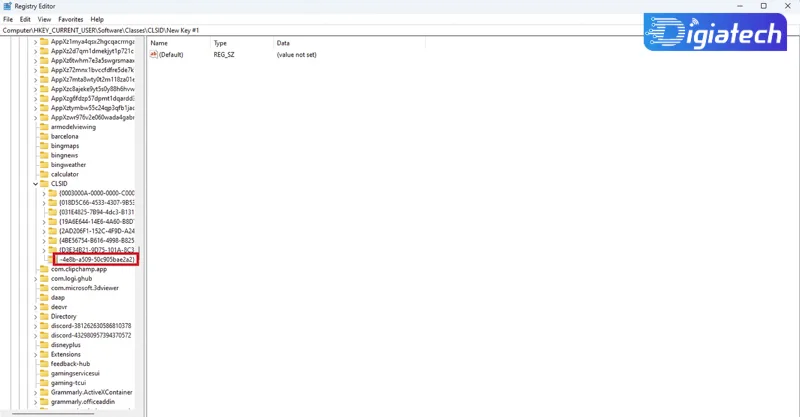800x417 pixels.
Task: Click the gaming-tcui folder icon
Action: (x=44, y=383)
